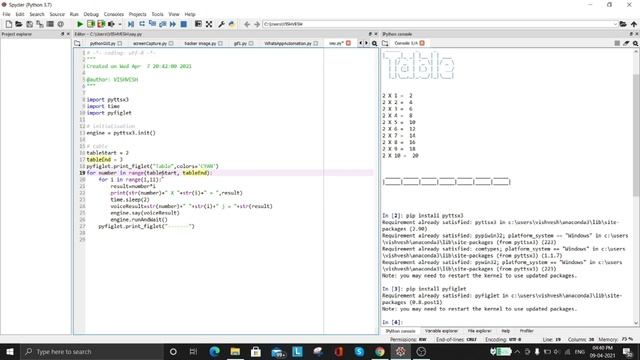Go forward to the next cursor position
Image resolution: width=640 pixels, height=360 pixels.
(257, 24)
